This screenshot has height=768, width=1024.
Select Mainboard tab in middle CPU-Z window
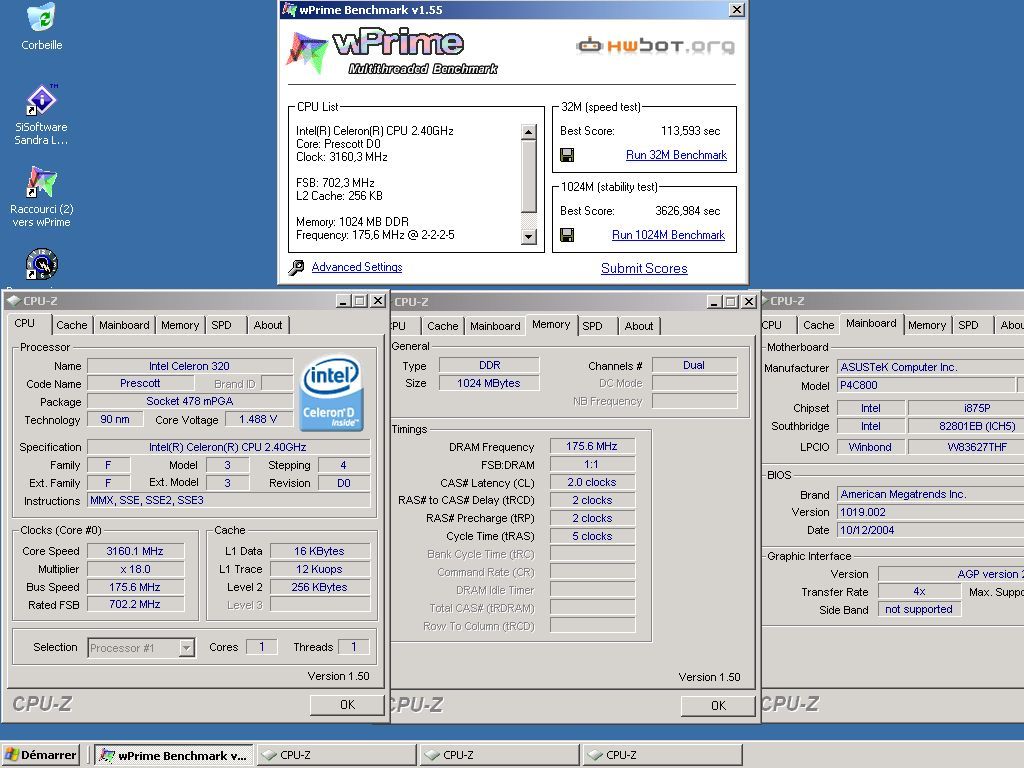click(495, 326)
